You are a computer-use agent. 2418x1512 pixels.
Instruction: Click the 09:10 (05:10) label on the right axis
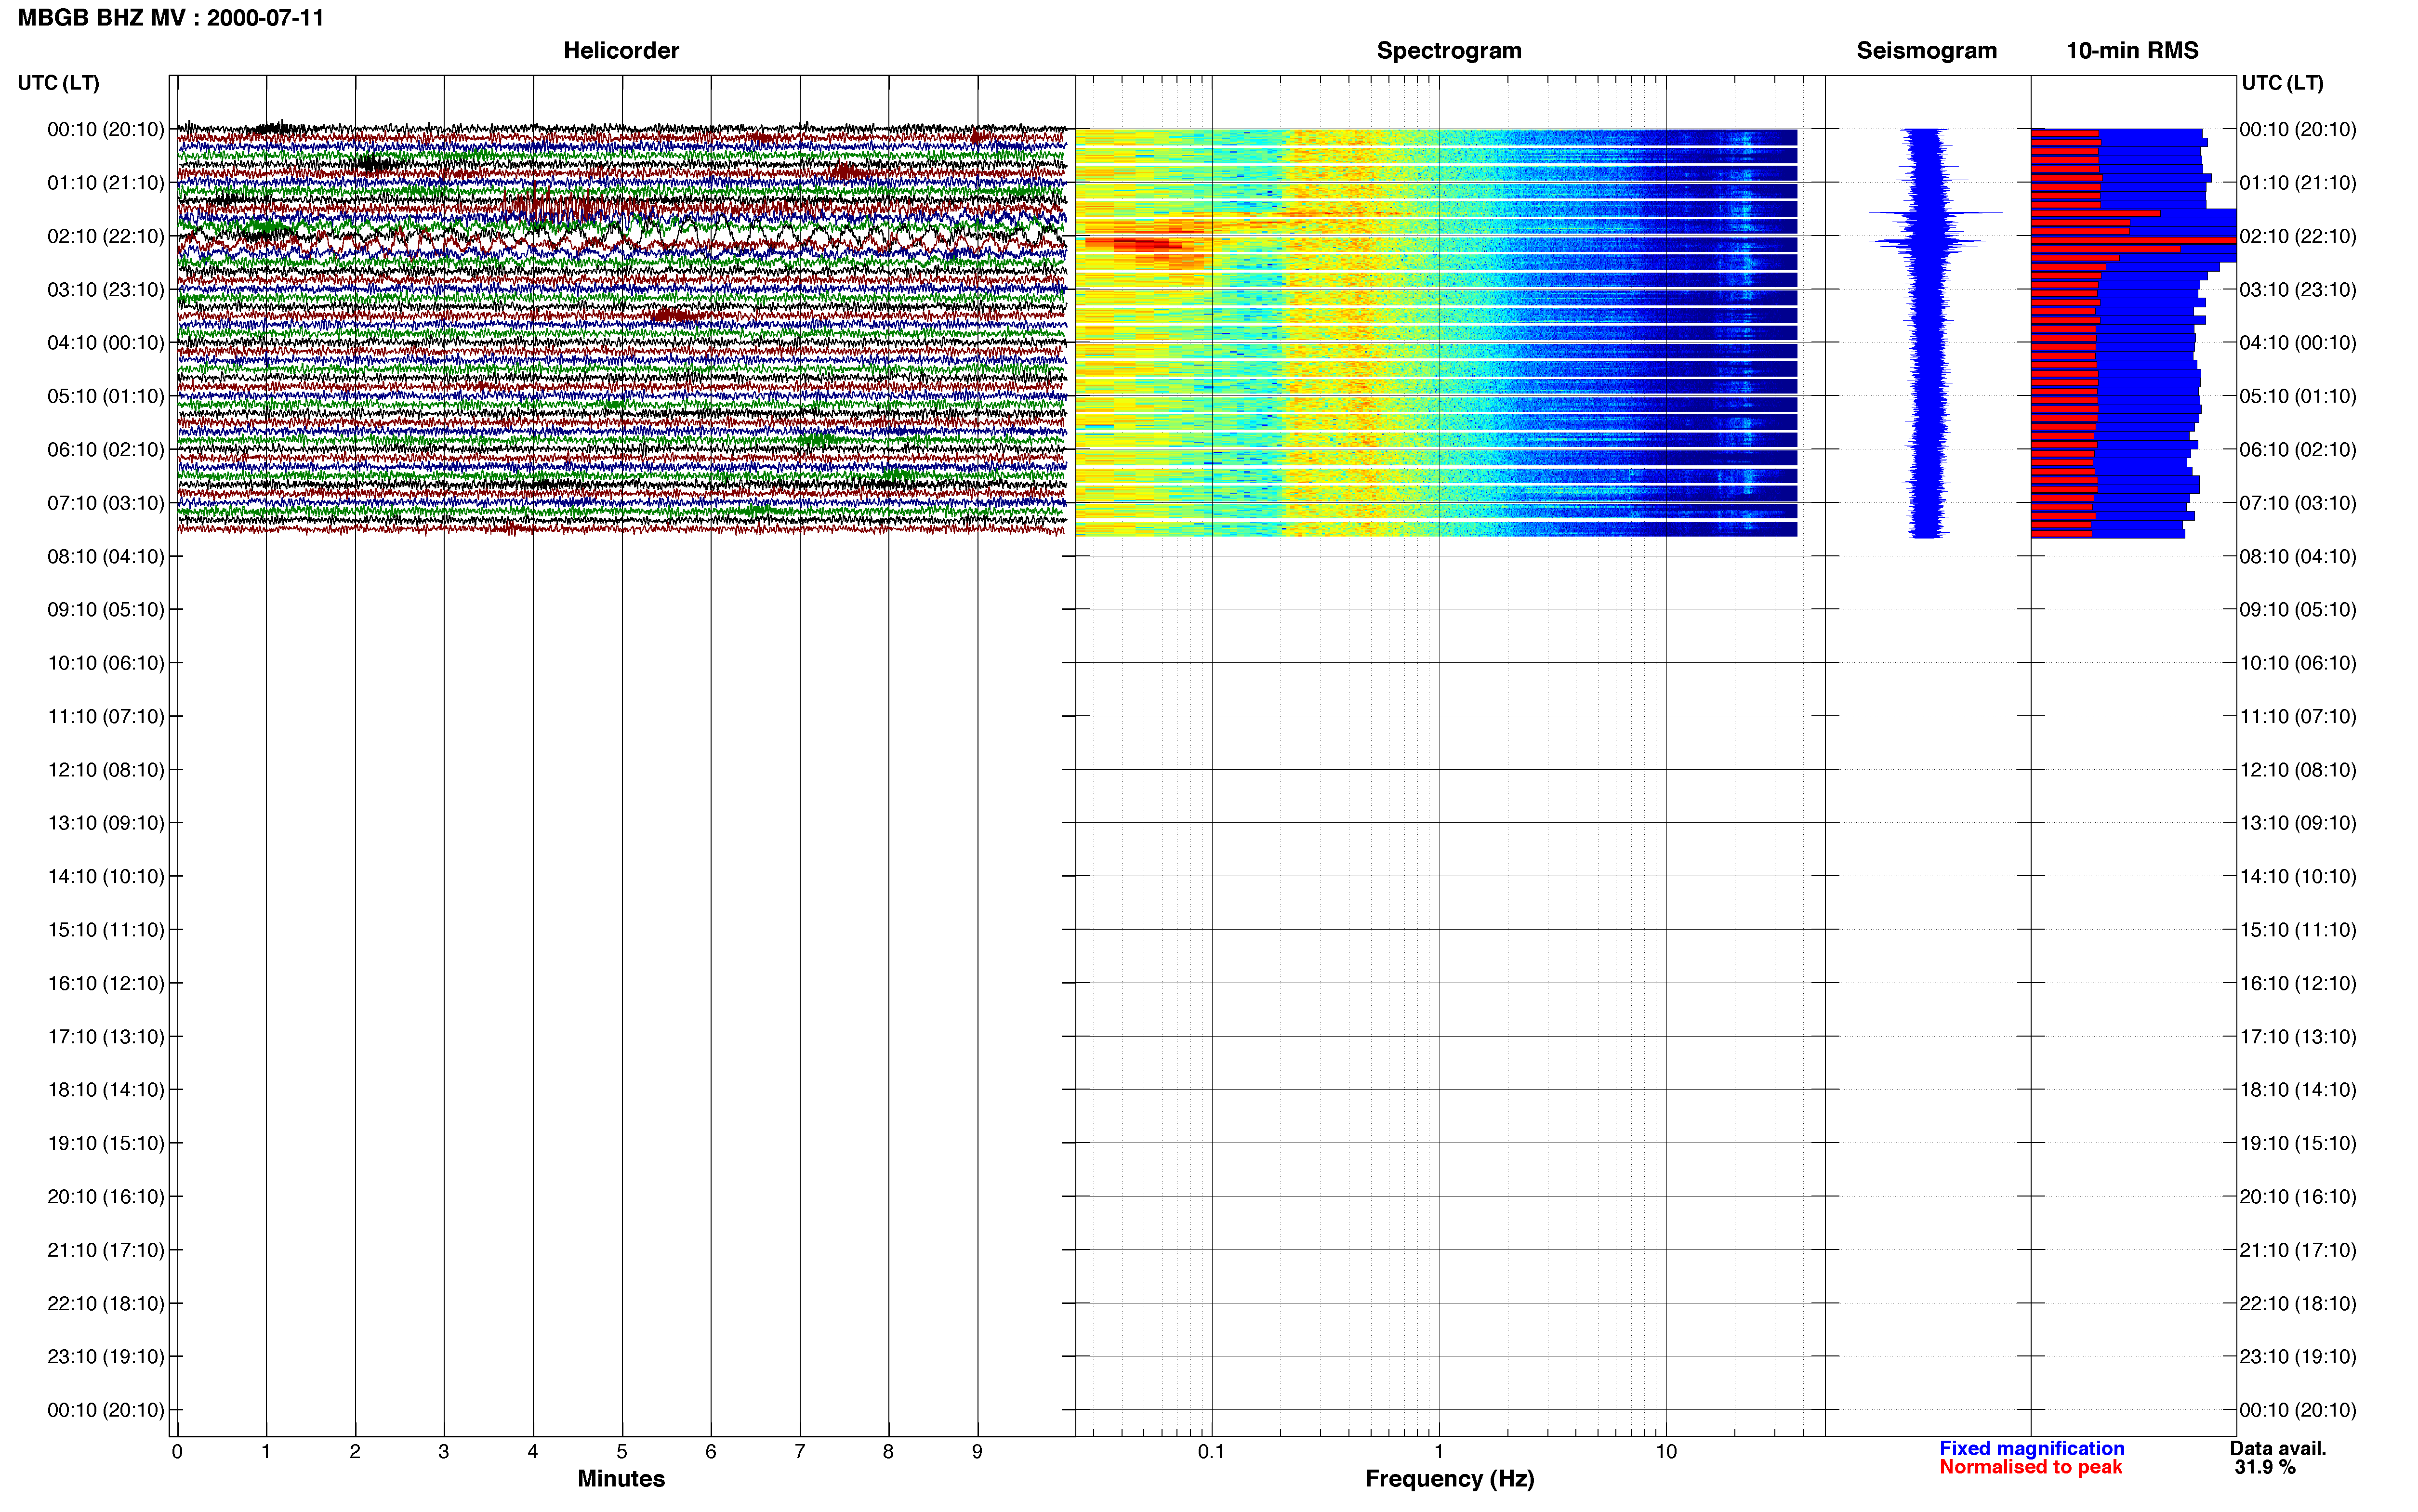pyautogui.click(x=2298, y=609)
